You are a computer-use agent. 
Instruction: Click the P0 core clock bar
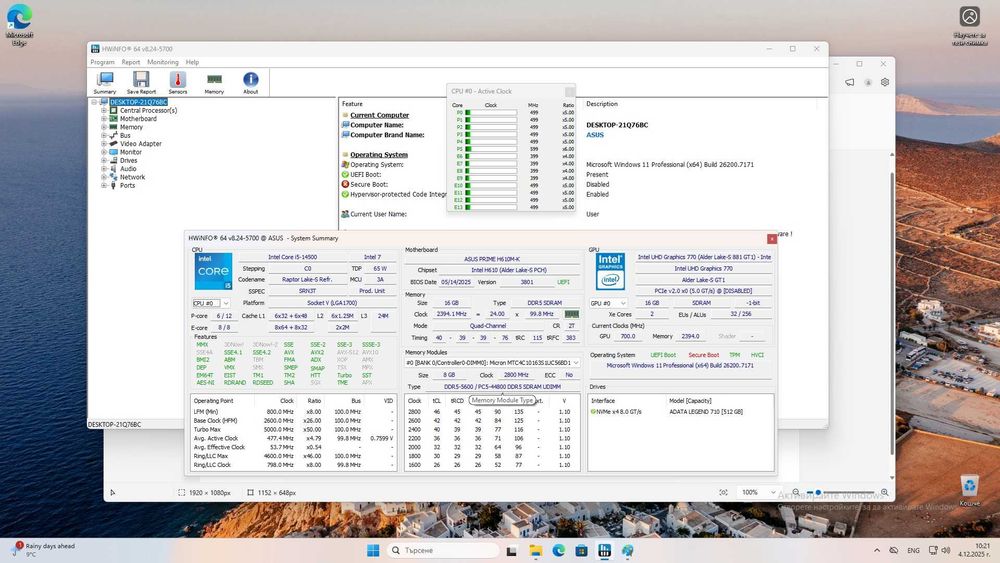coord(491,112)
